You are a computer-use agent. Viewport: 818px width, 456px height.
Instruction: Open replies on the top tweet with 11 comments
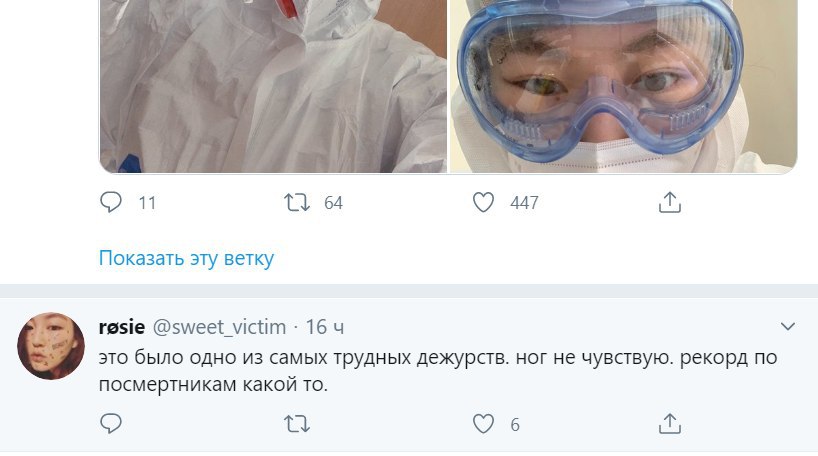point(111,202)
